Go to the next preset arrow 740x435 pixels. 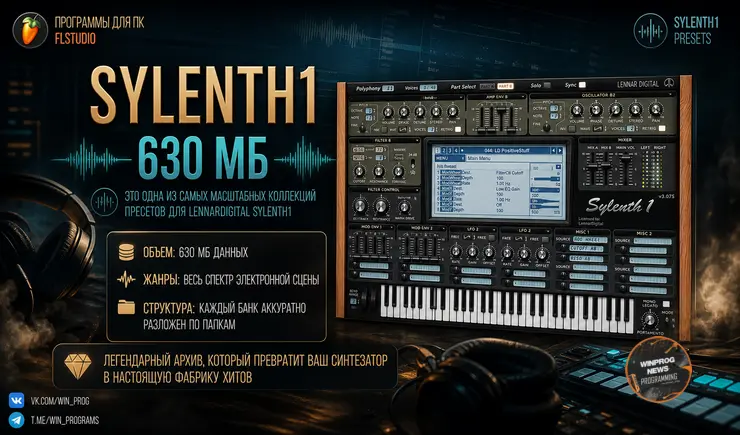[560, 151]
